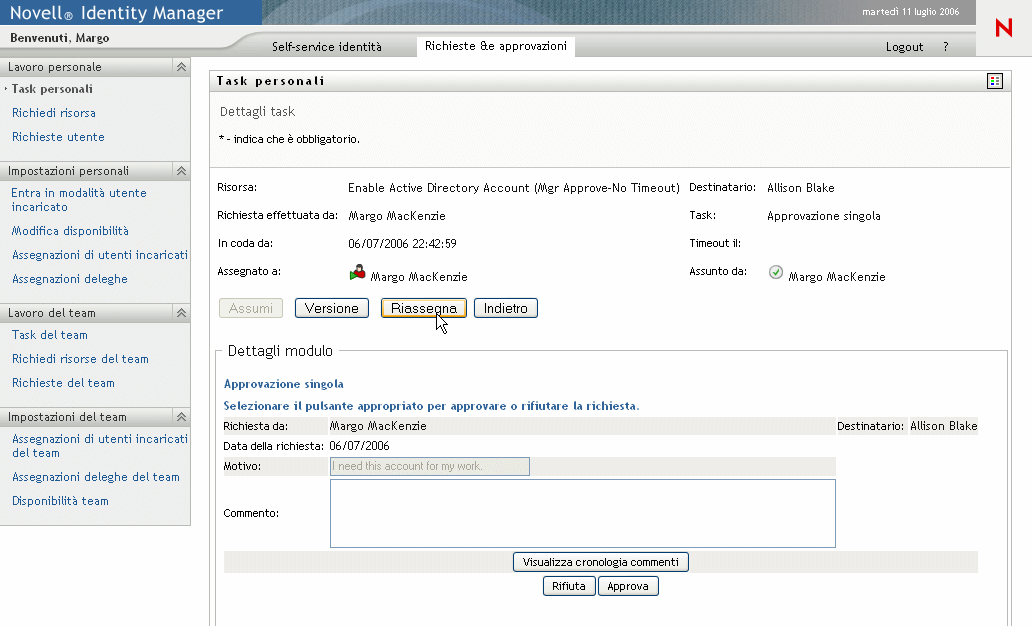Click the Novell N logo icon
This screenshot has width=1032, height=626.
click(x=1004, y=28)
